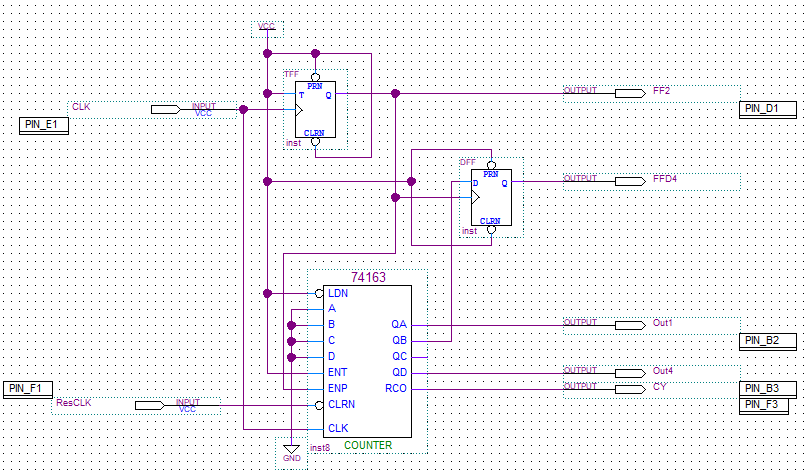Viewport: 811px width, 474px height.
Task: Click the C data input on counter
Action: (332, 340)
